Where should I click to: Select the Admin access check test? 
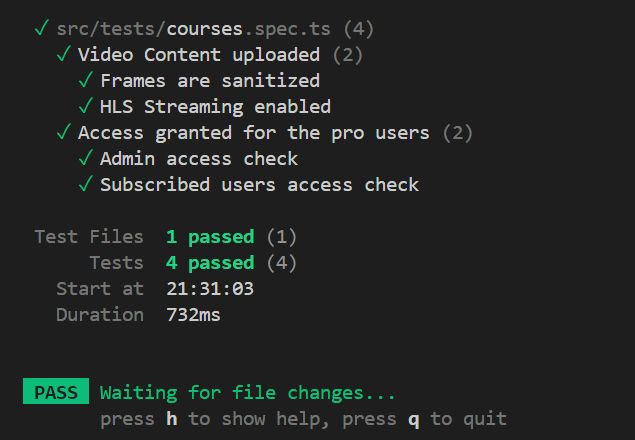coord(199,158)
